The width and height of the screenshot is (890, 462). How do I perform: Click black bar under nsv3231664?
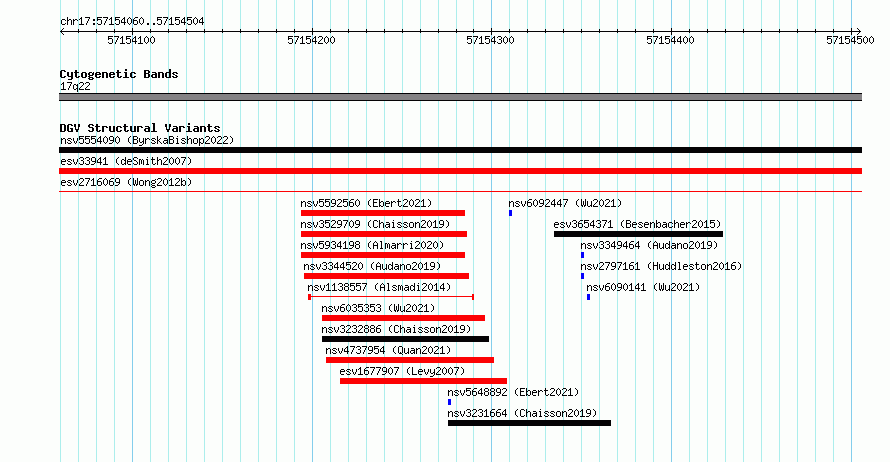click(x=530, y=423)
